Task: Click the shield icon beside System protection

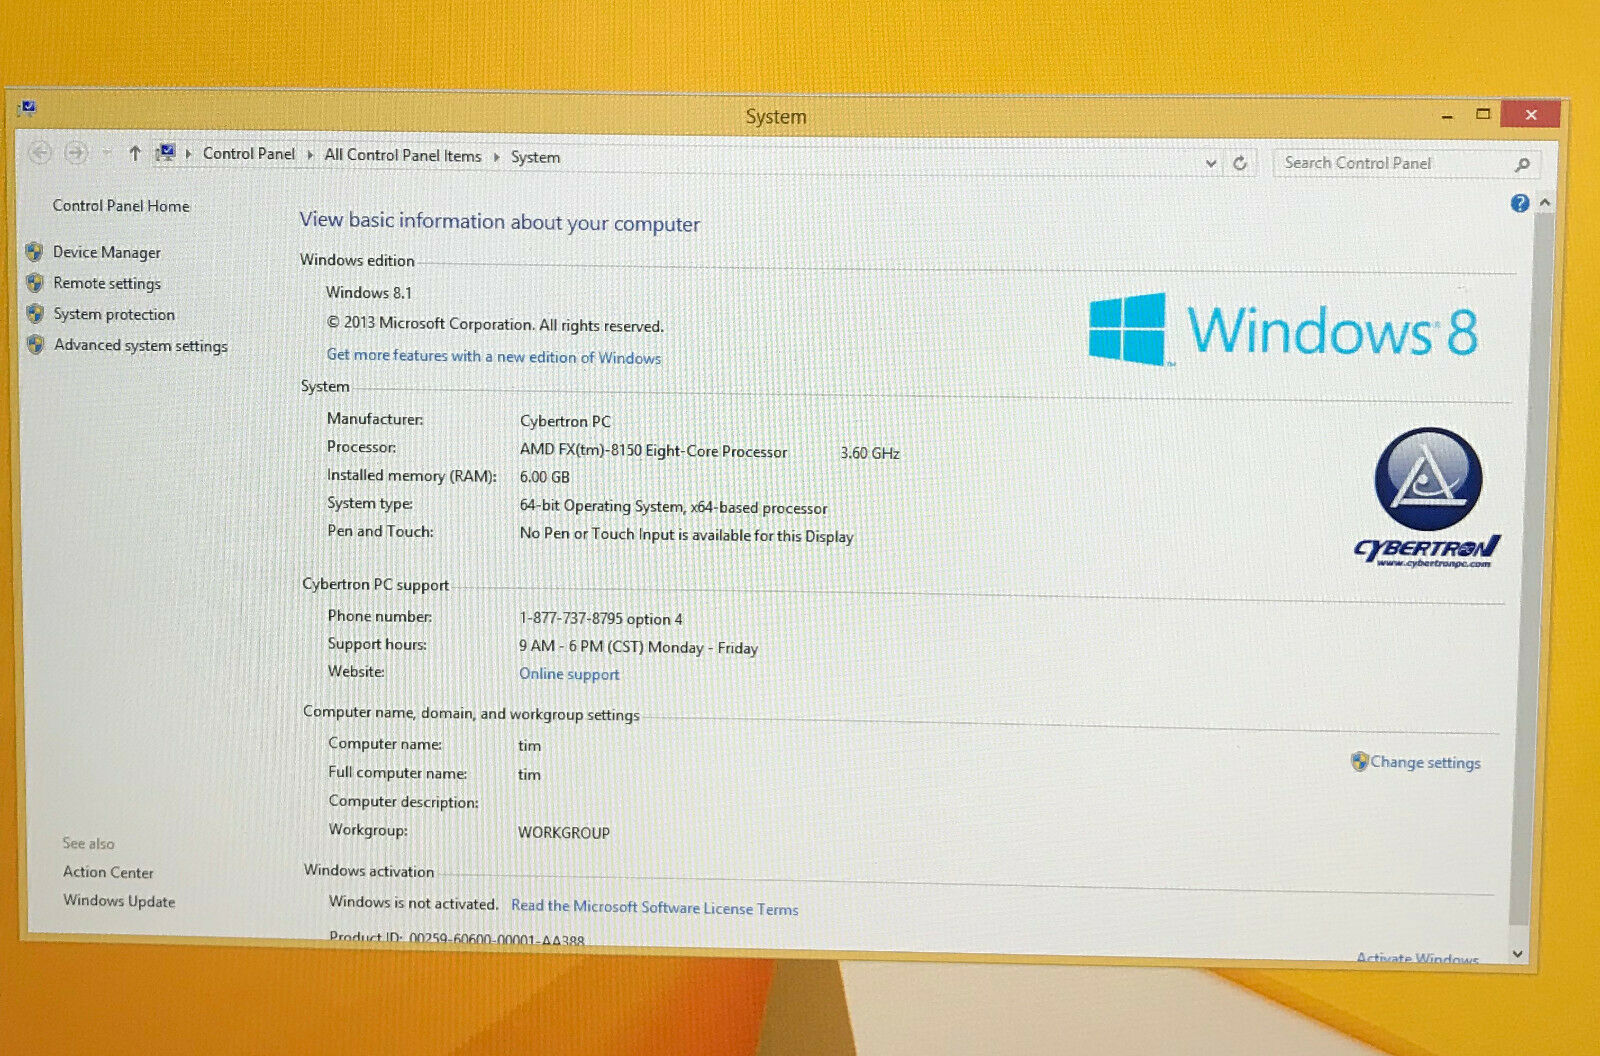Action: coord(35,313)
